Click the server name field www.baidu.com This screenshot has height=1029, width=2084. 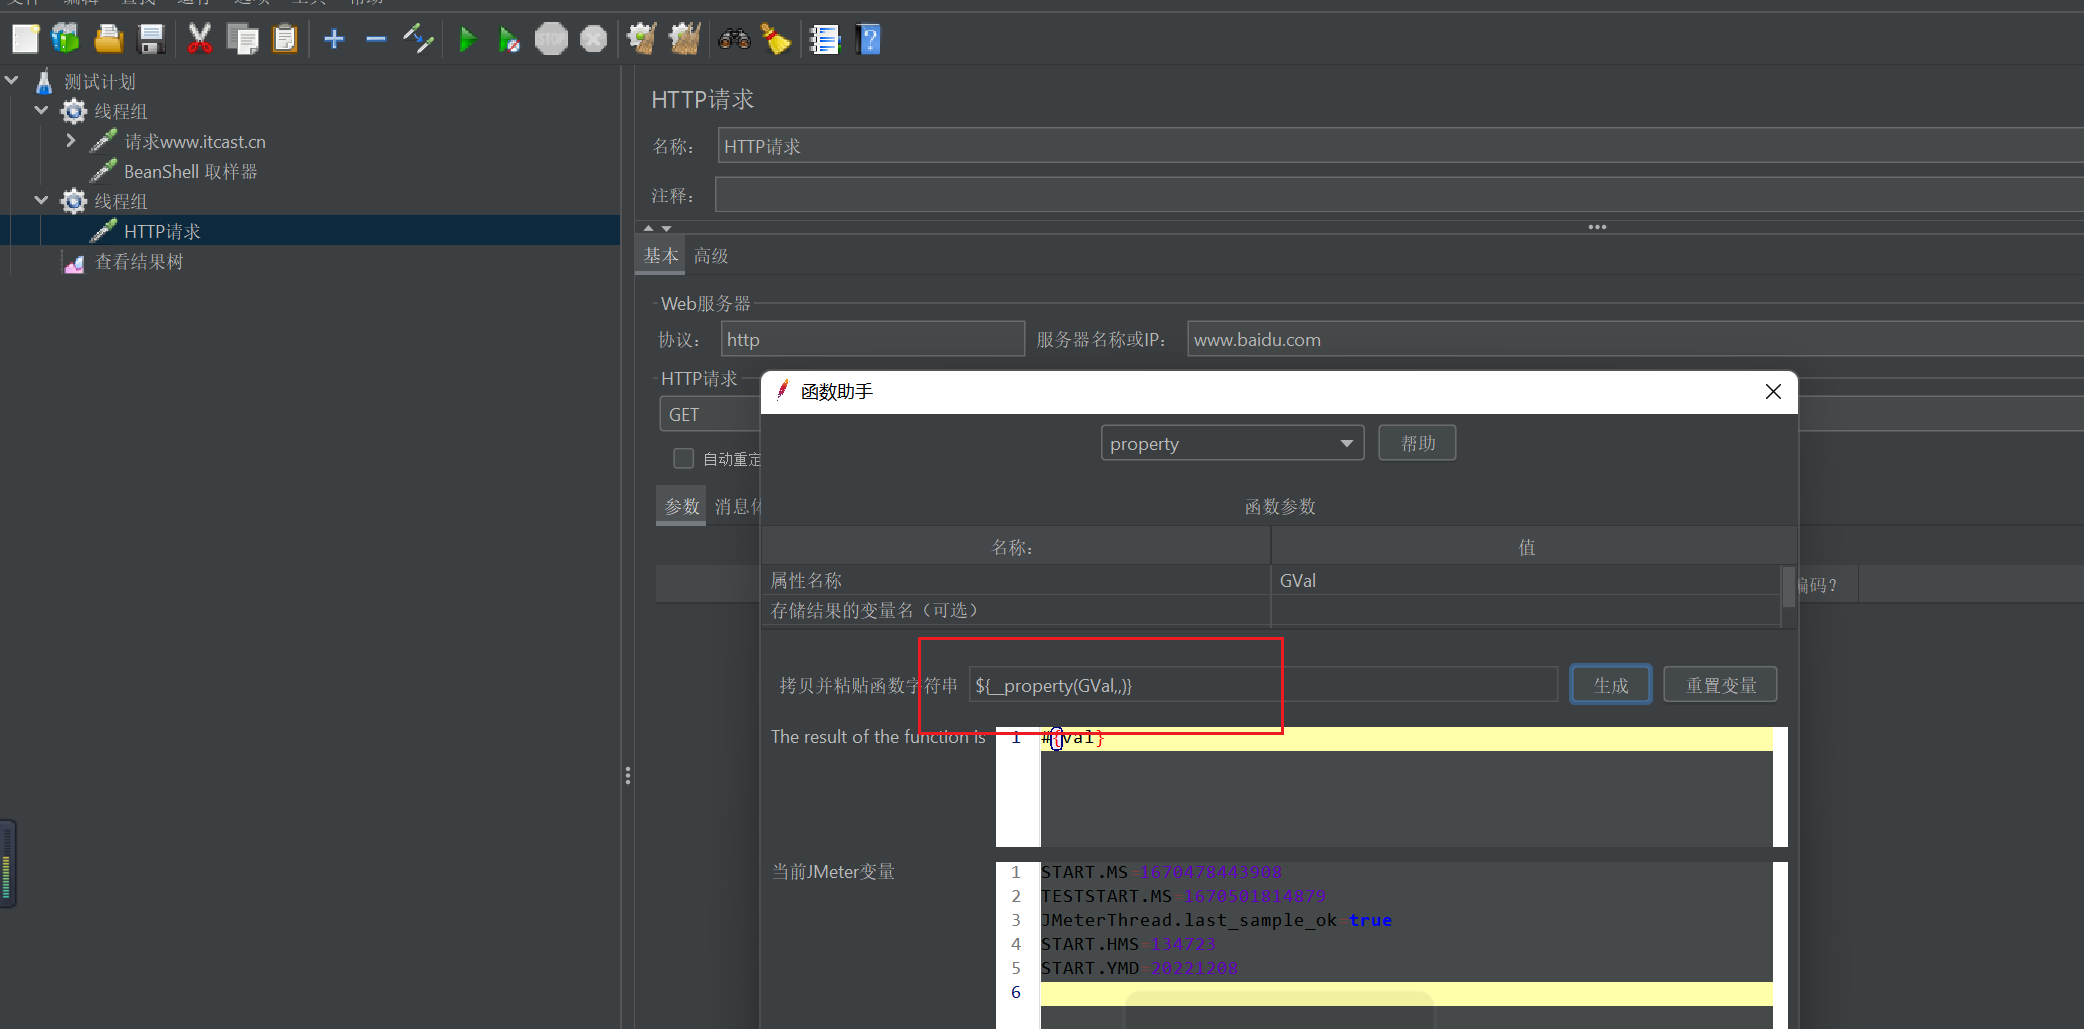point(1635,339)
